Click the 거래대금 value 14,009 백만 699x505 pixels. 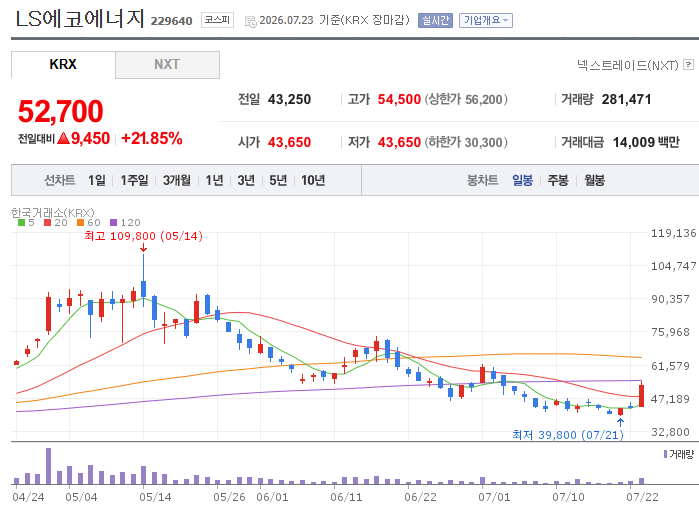point(646,142)
